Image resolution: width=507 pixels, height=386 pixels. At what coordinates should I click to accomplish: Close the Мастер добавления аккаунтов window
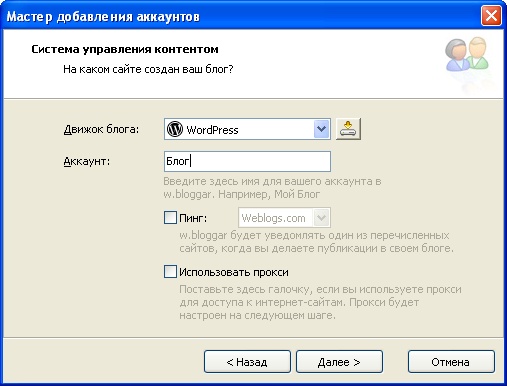point(491,16)
